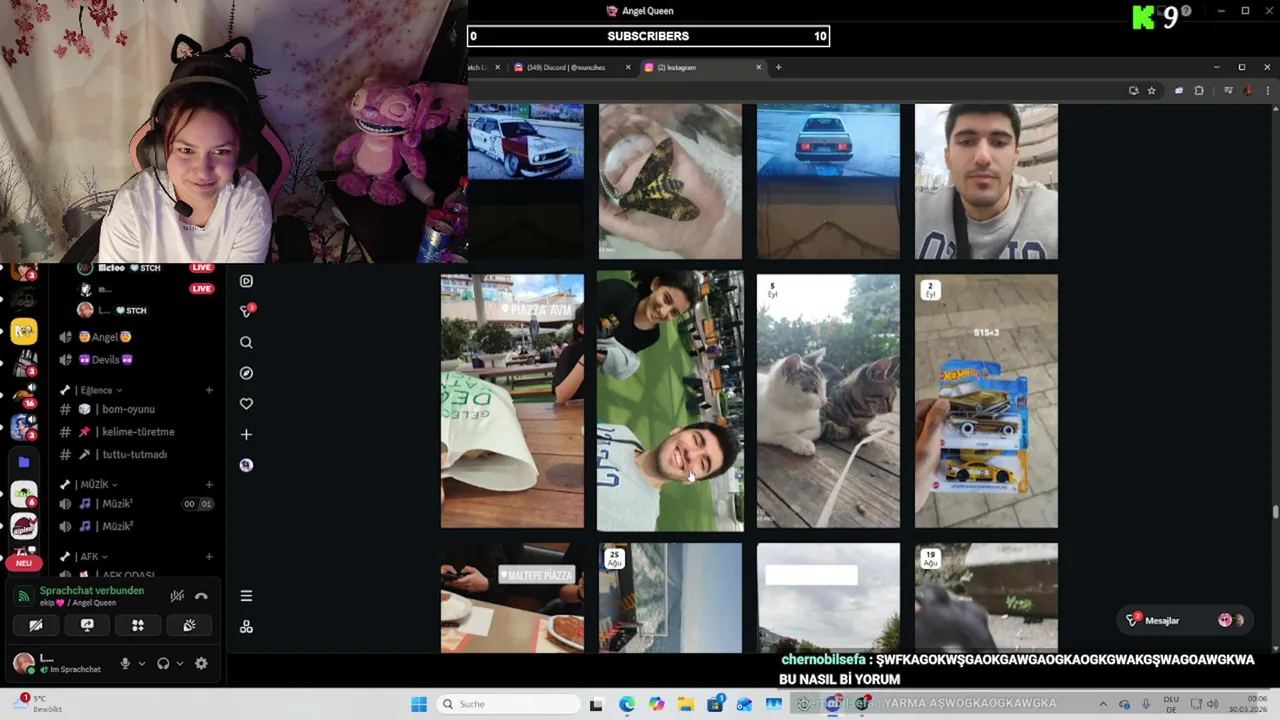The image size is (1280, 720).
Task: Toggle Discord headphone deafen
Action: (163, 663)
